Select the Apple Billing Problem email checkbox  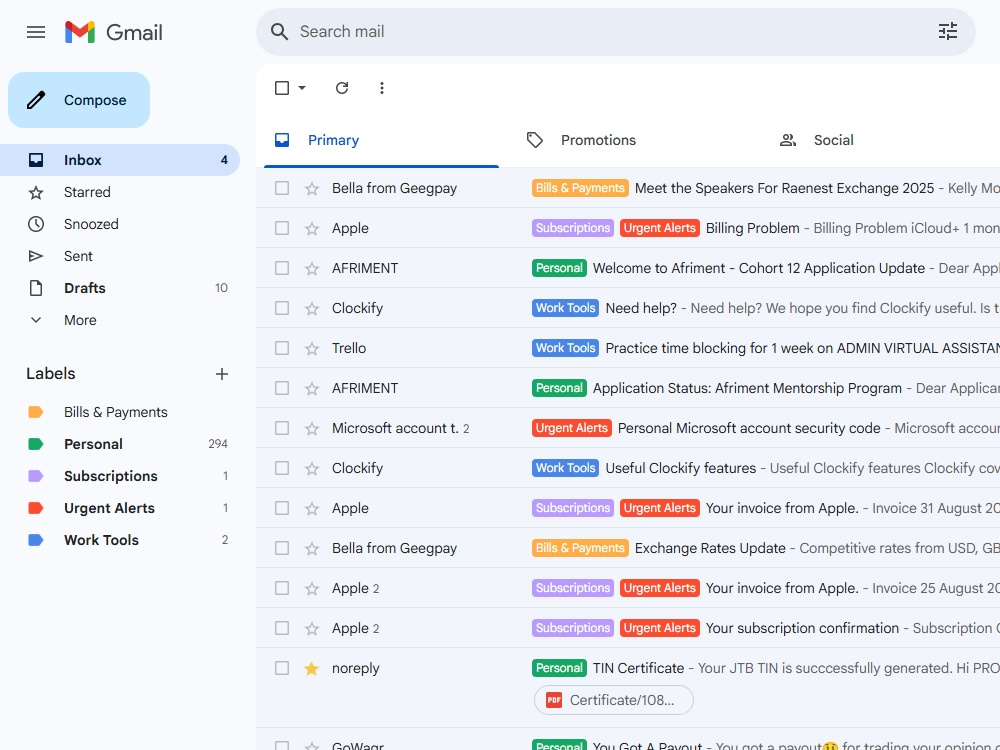coord(282,228)
